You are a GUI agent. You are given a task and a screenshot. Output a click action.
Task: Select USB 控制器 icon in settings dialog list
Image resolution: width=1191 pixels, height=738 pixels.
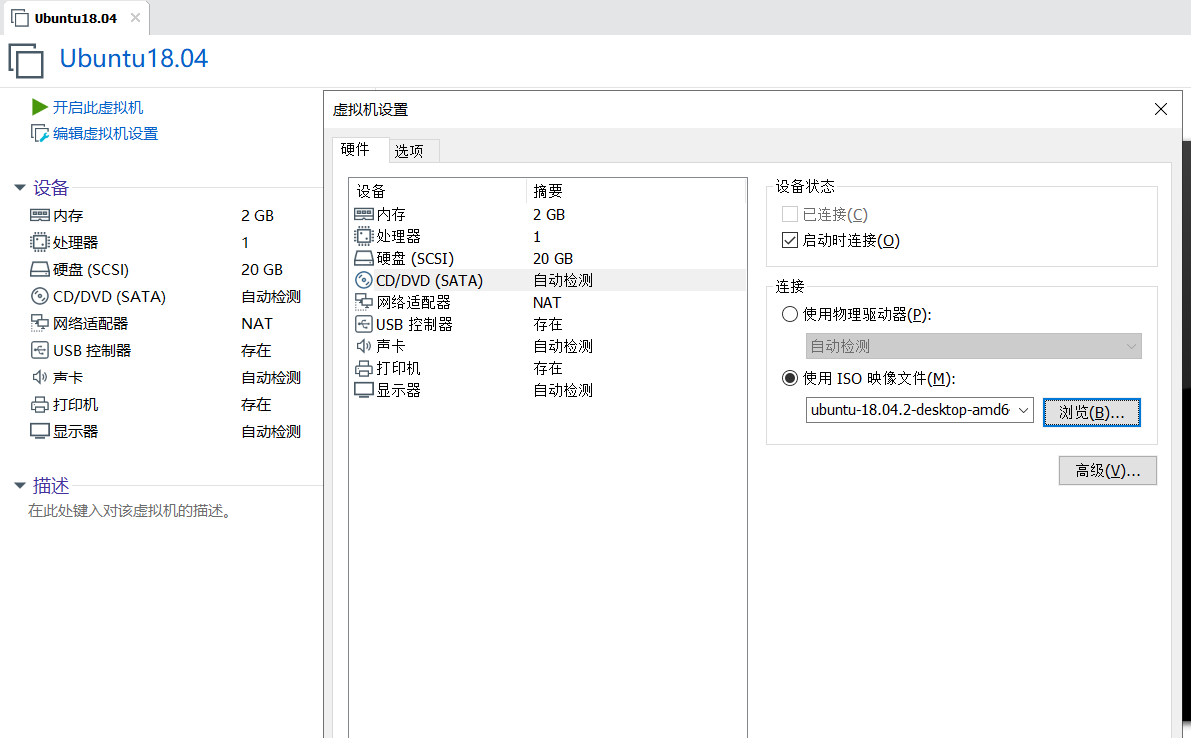coord(364,324)
